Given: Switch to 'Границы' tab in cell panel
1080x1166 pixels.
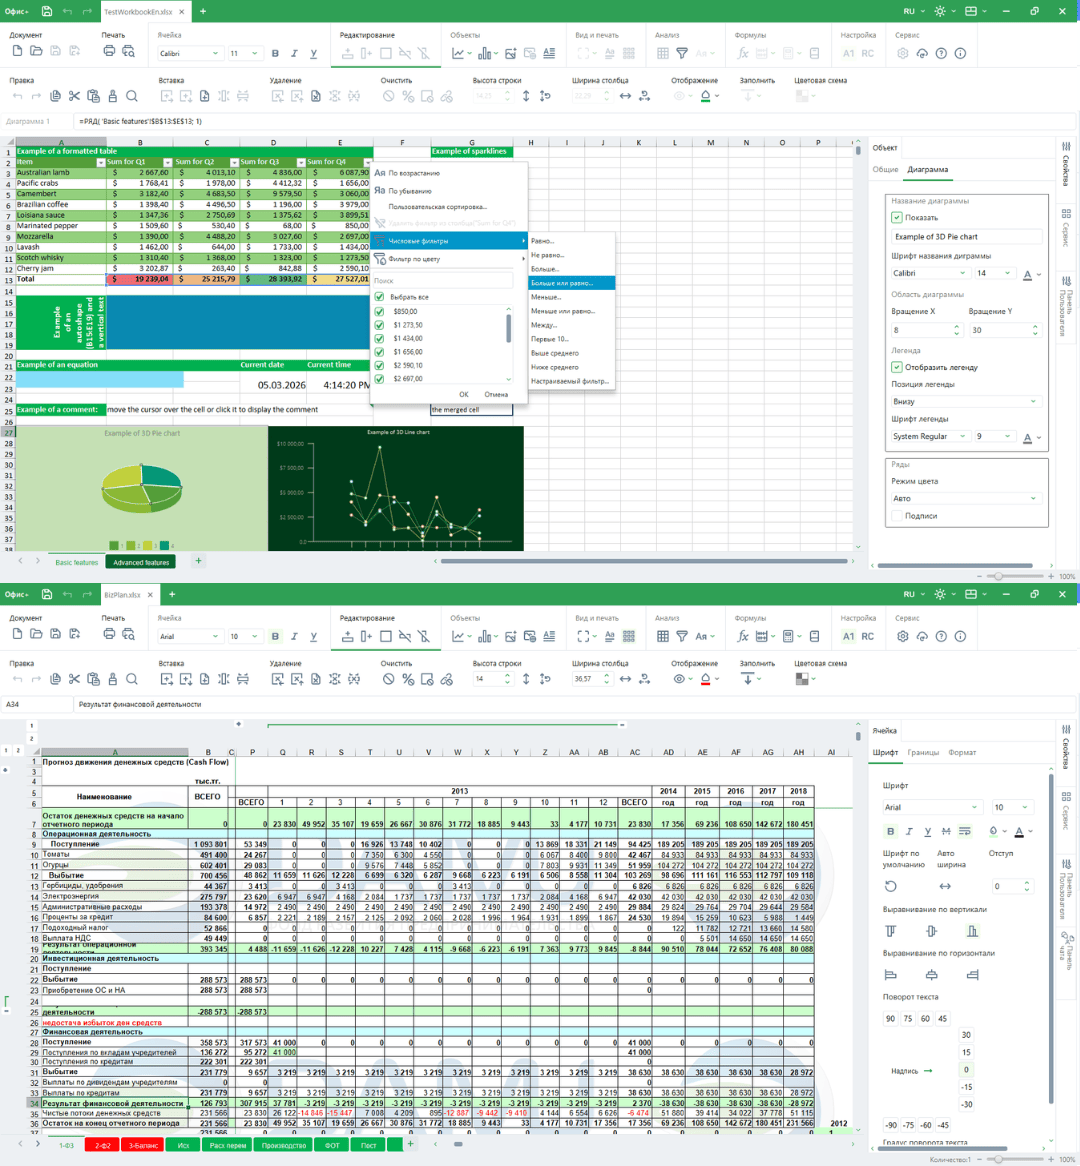Looking at the screenshot, I should [922, 752].
